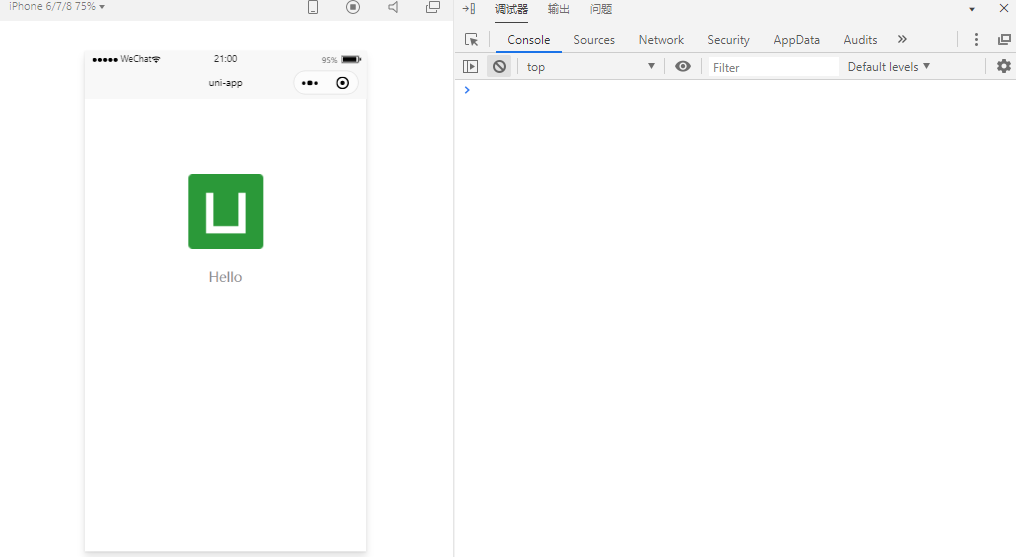Click the record circle icon in simulator toolbar
Viewport: 1016px width, 557px height.
[353, 7]
